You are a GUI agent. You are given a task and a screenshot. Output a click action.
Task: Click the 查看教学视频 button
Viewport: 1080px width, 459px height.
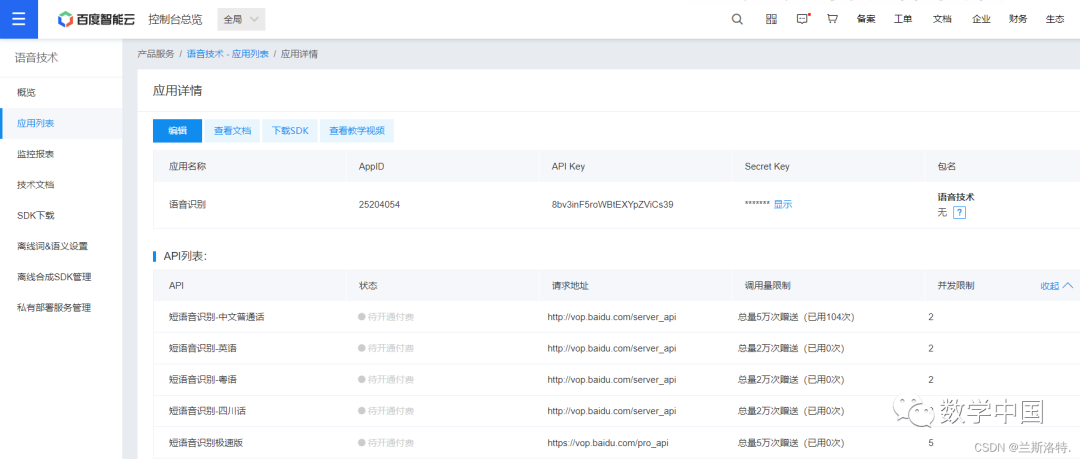tap(357, 131)
